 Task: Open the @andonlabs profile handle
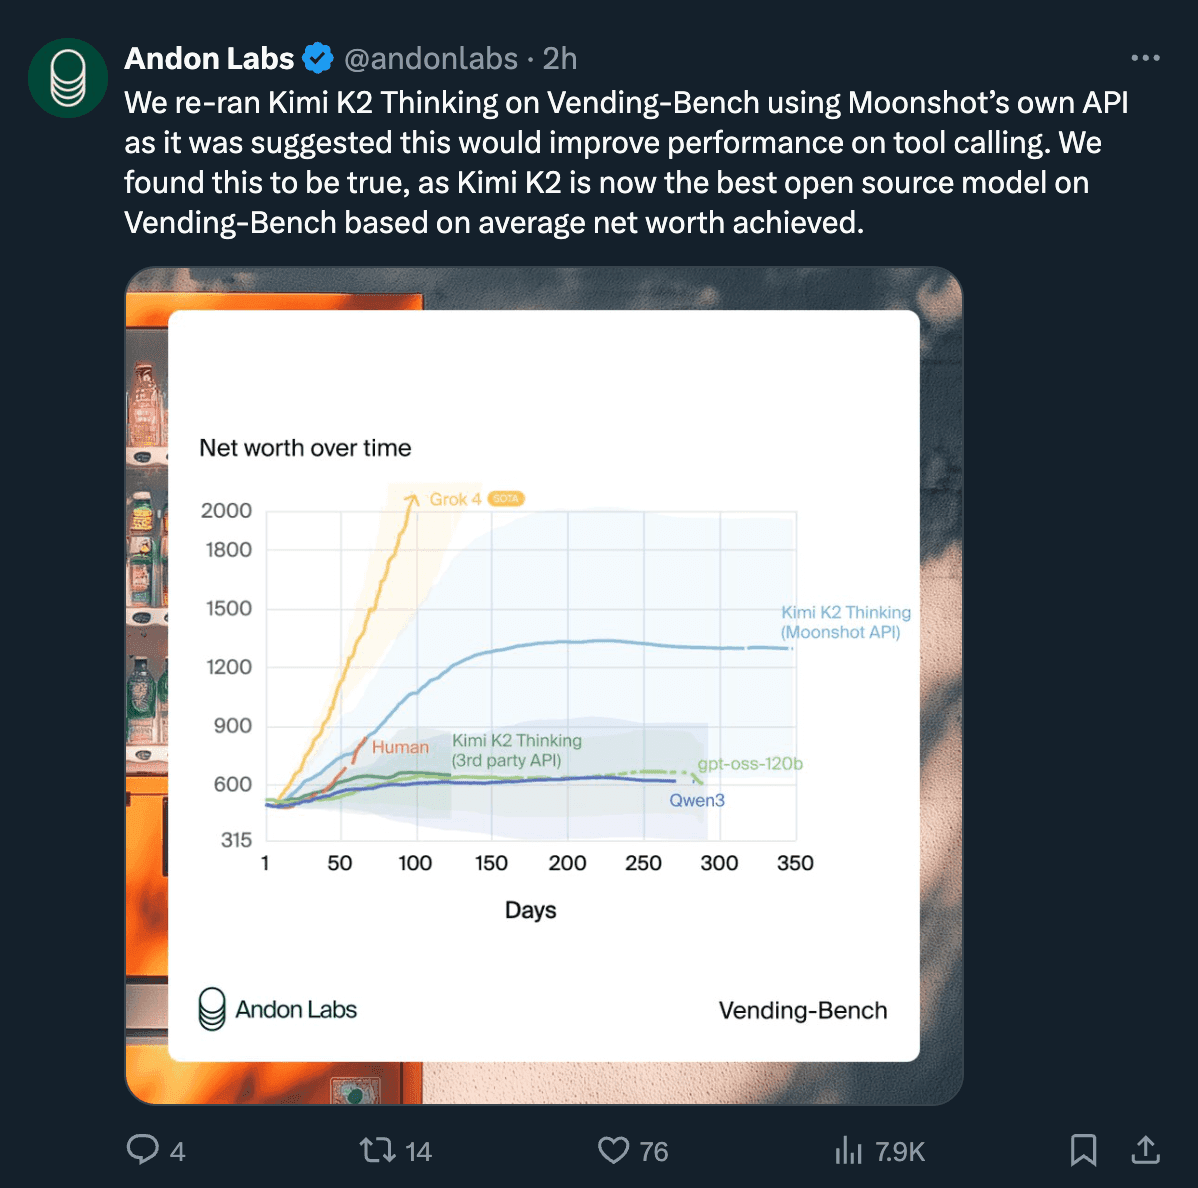[430, 58]
